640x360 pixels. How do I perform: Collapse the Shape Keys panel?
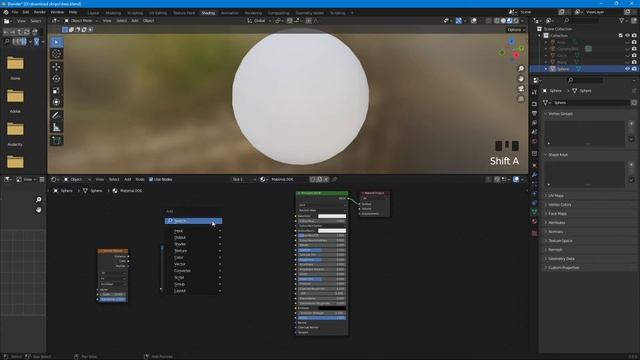tap(558, 155)
